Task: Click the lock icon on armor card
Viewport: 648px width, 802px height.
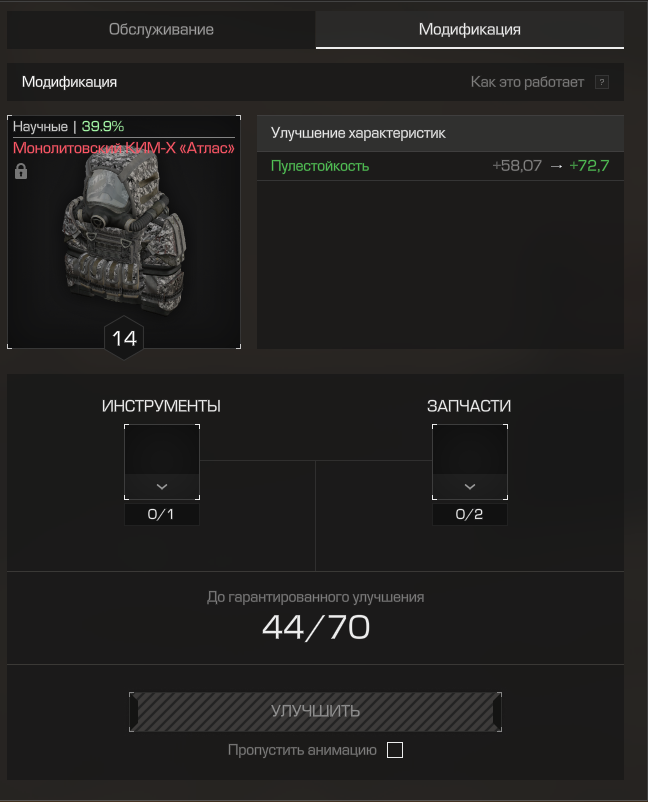Action: pos(21,171)
